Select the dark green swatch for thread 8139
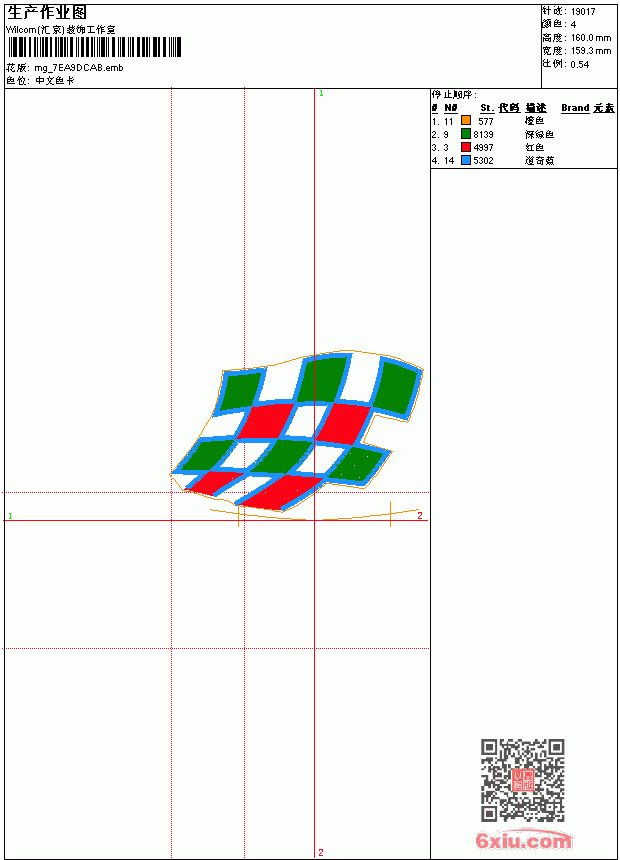 pyautogui.click(x=466, y=133)
